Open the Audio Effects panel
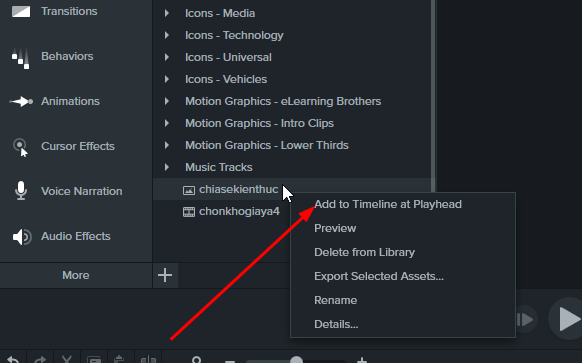582x363 pixels. click(61, 236)
